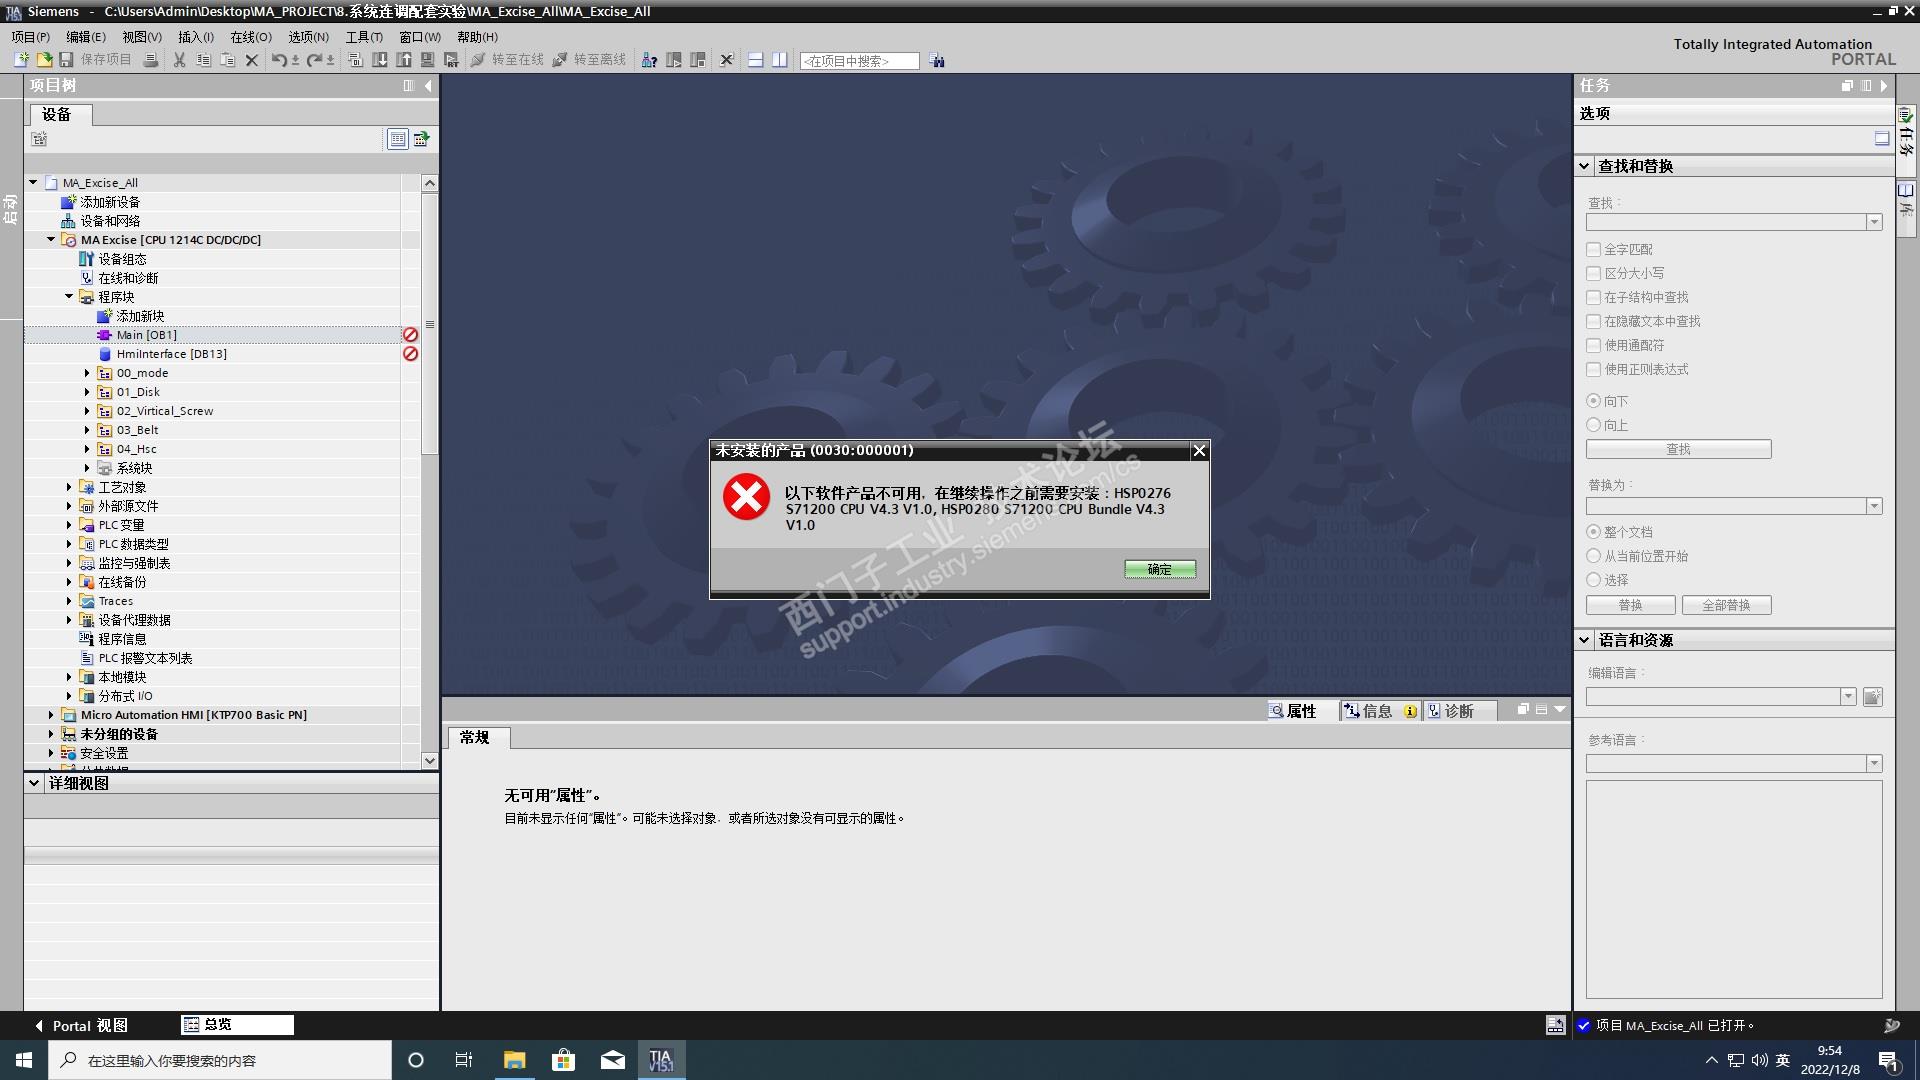Click the new project toolbar icon

click(21, 60)
